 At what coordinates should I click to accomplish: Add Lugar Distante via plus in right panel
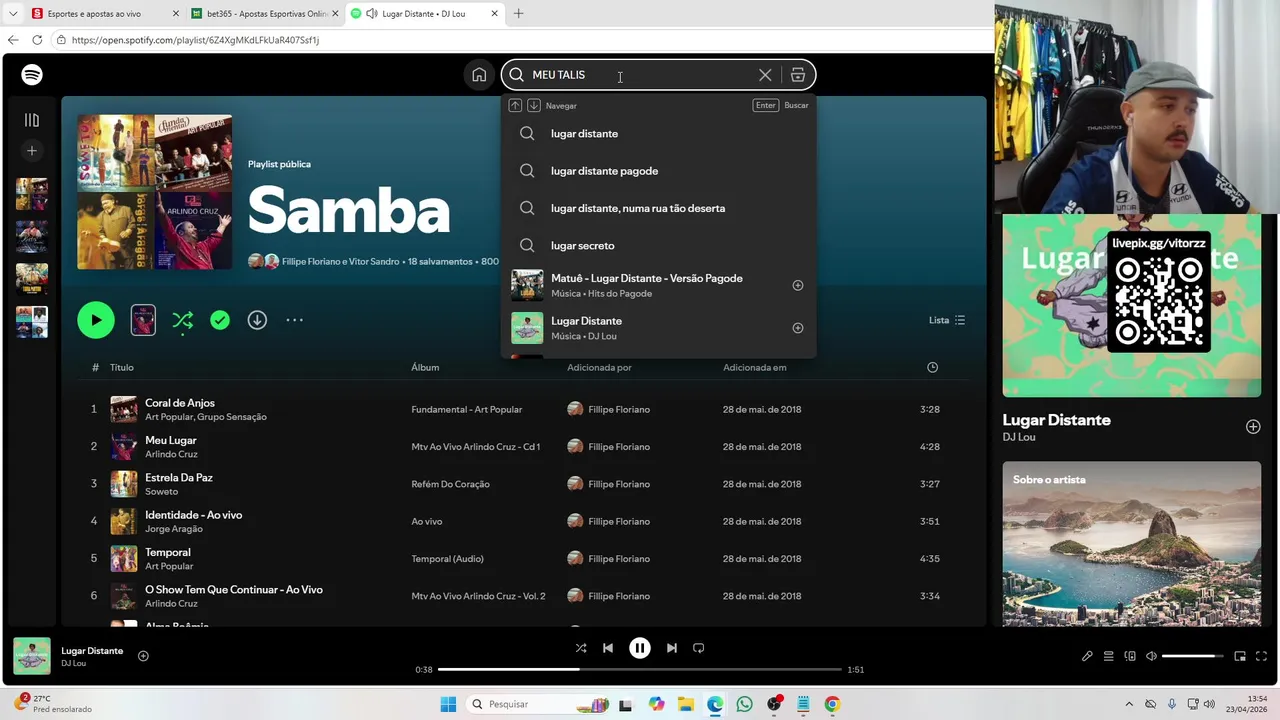1253,427
